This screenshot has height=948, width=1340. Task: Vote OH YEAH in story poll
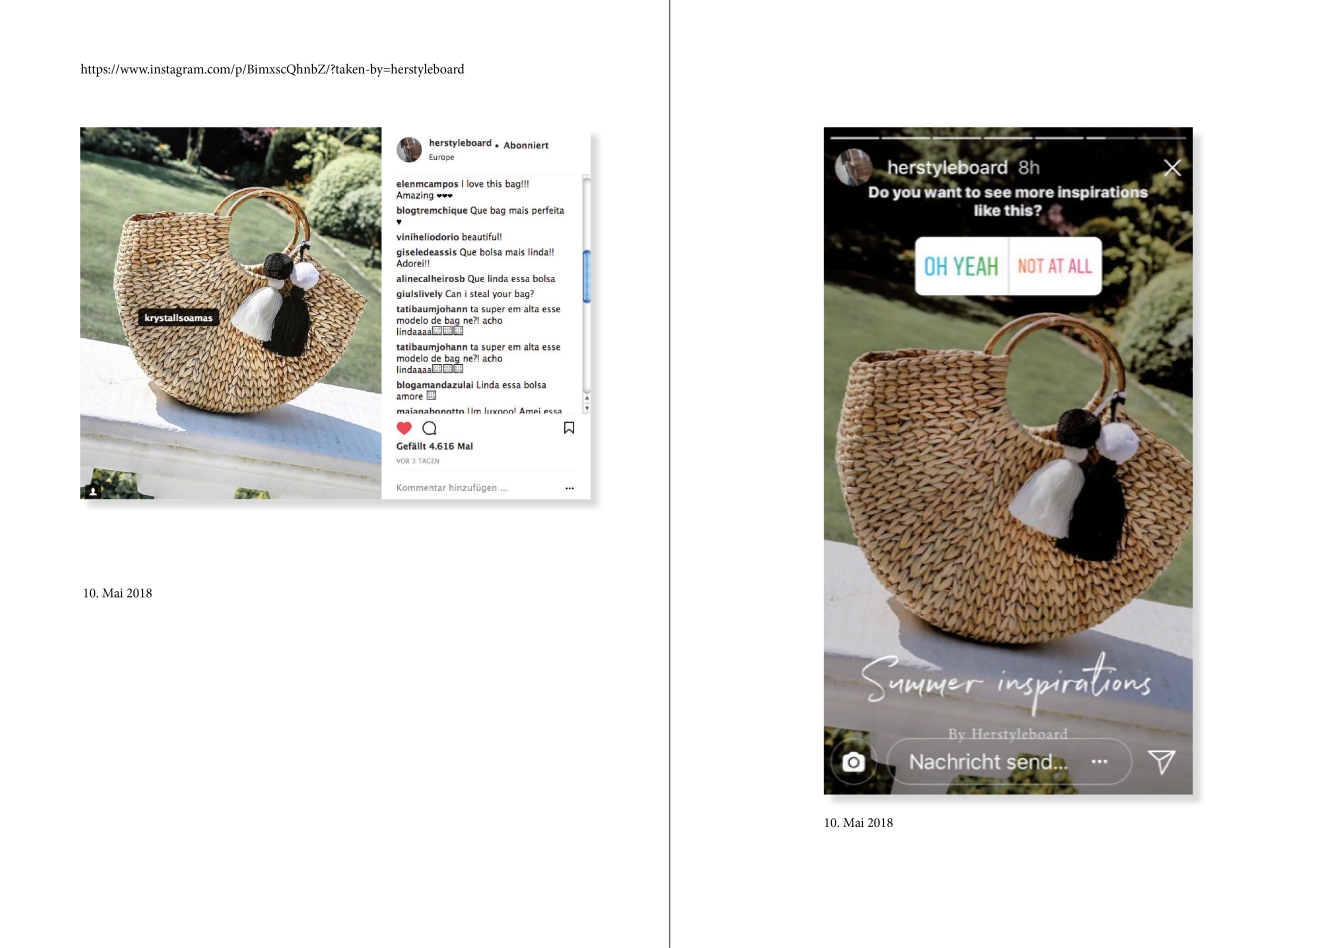coord(961,266)
